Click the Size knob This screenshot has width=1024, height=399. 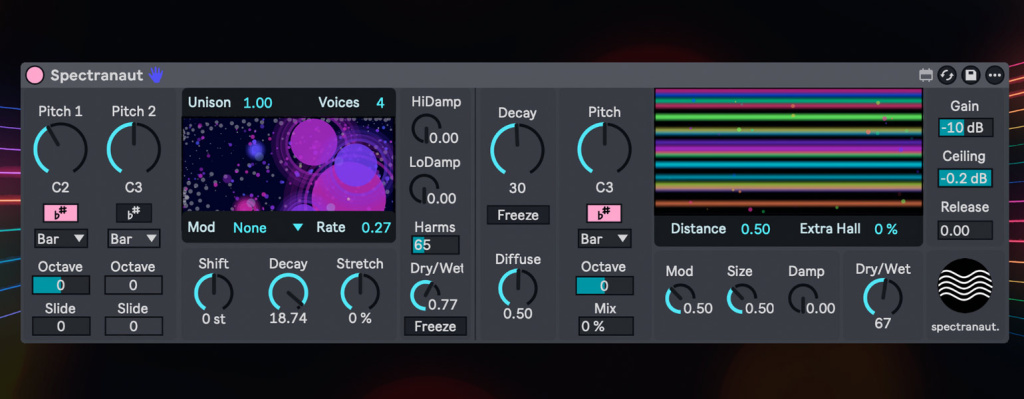coord(742,299)
